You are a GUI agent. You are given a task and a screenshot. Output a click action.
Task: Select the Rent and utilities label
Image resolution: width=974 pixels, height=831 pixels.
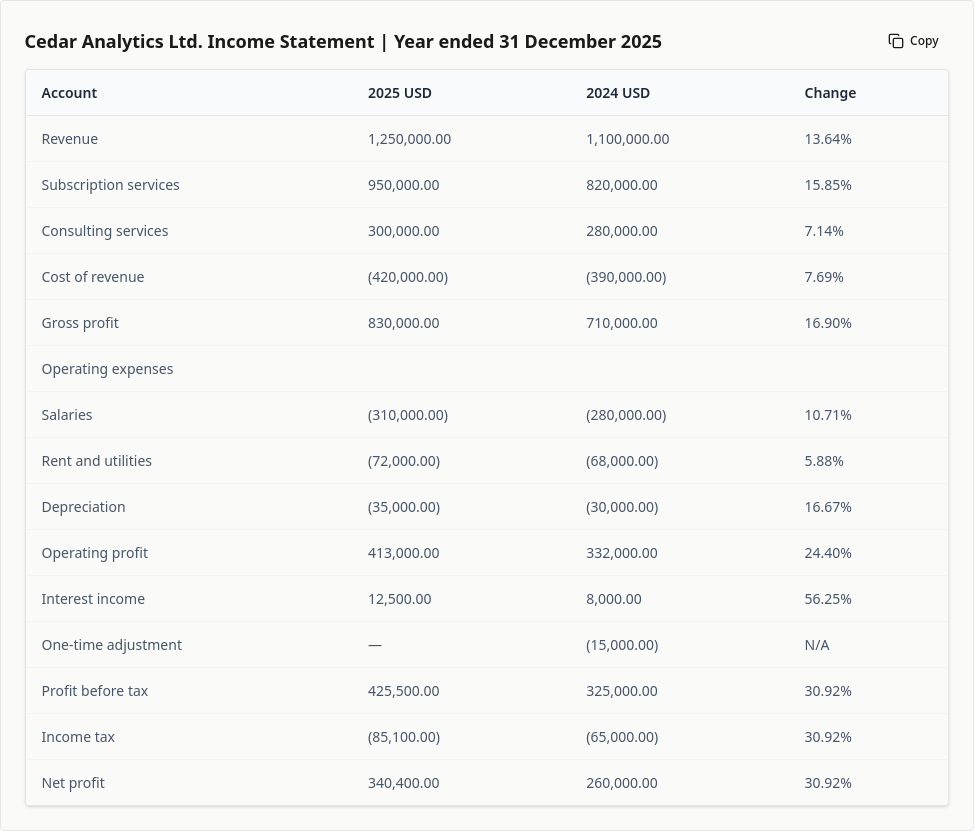tap(96, 461)
